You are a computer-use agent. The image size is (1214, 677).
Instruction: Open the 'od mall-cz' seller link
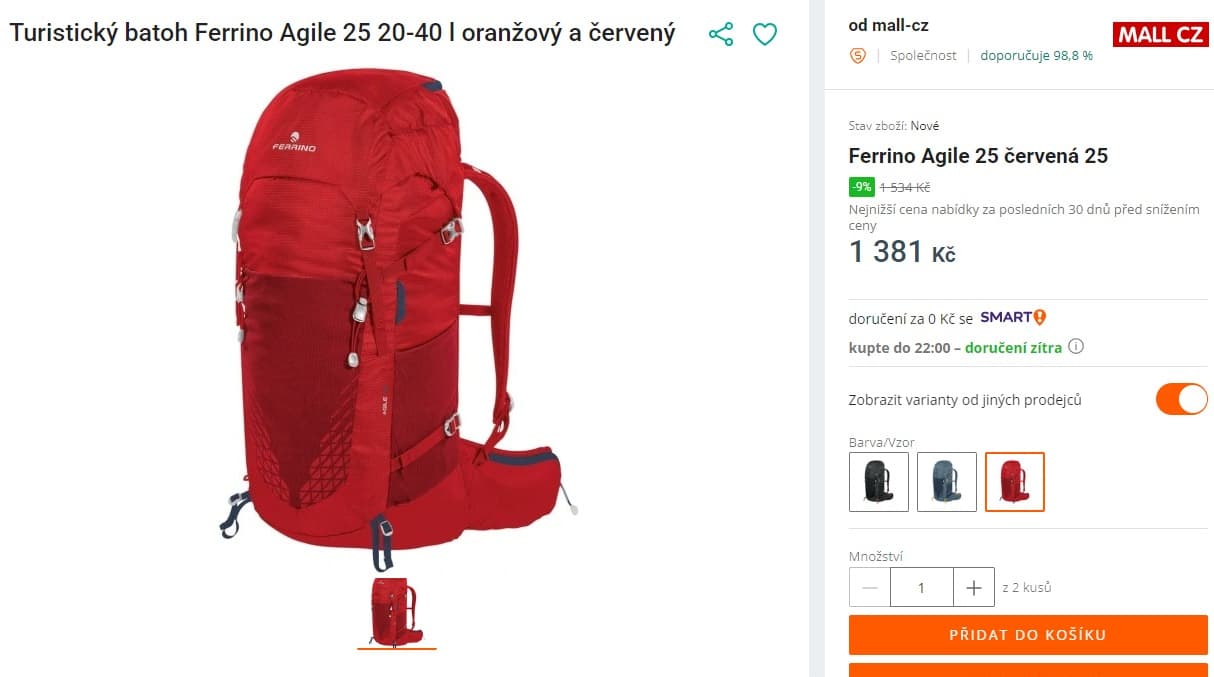tap(888, 26)
